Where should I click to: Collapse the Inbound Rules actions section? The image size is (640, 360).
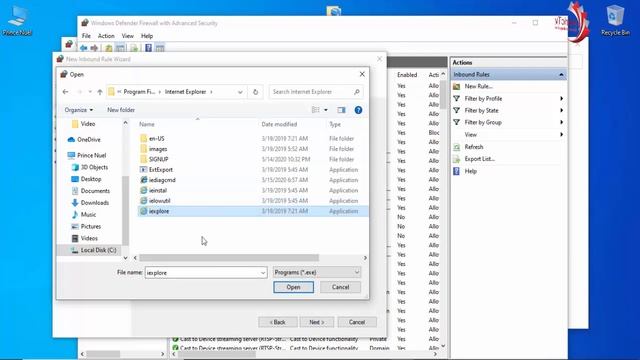point(561,75)
